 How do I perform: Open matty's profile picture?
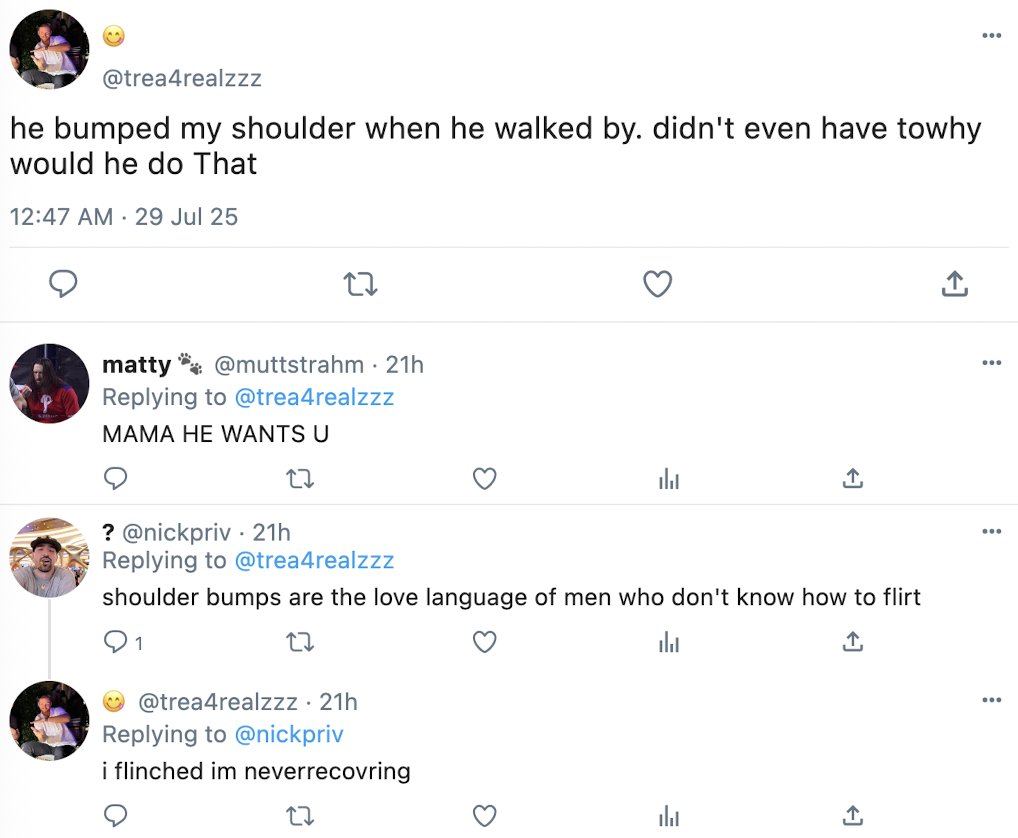coord(49,384)
